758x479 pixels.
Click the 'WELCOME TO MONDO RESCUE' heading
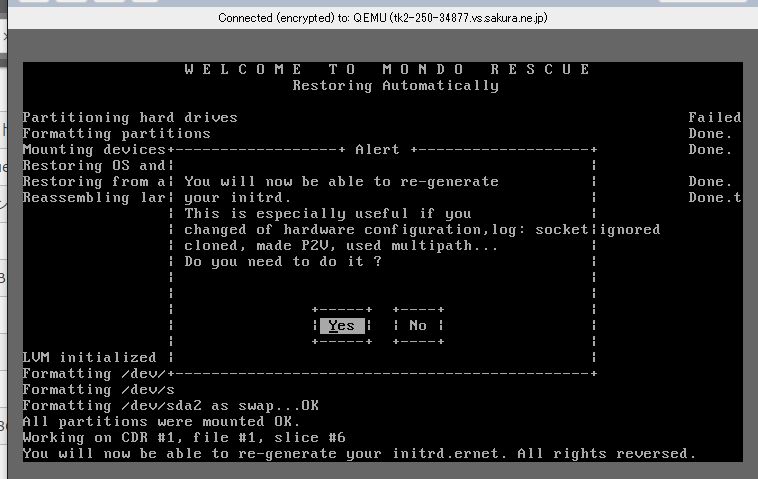tap(388, 69)
